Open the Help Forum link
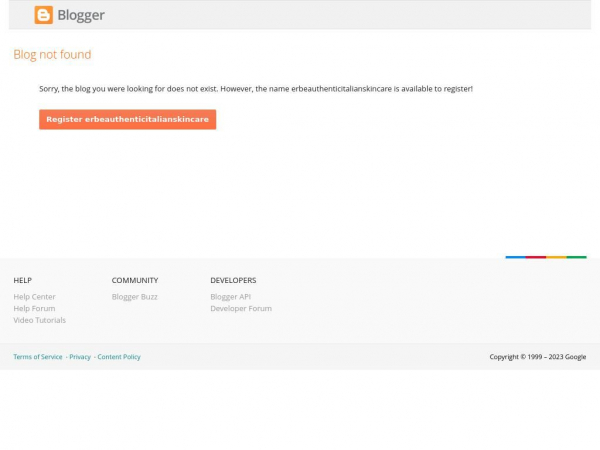The image size is (600, 450). coord(34,308)
